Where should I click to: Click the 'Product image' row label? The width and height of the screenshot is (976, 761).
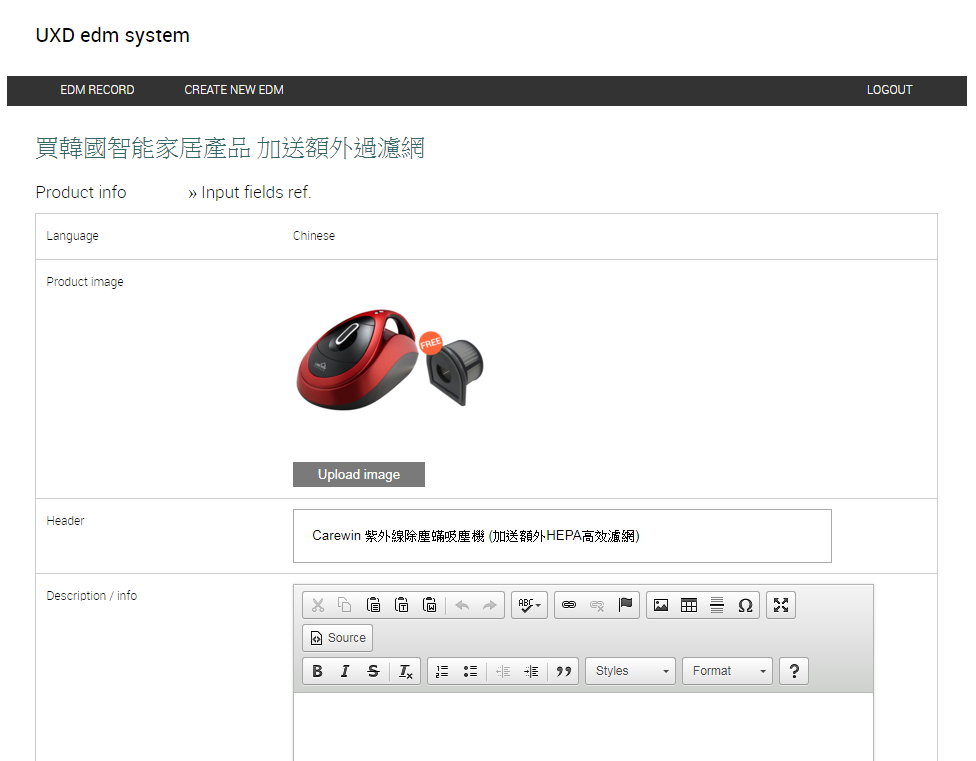click(85, 282)
